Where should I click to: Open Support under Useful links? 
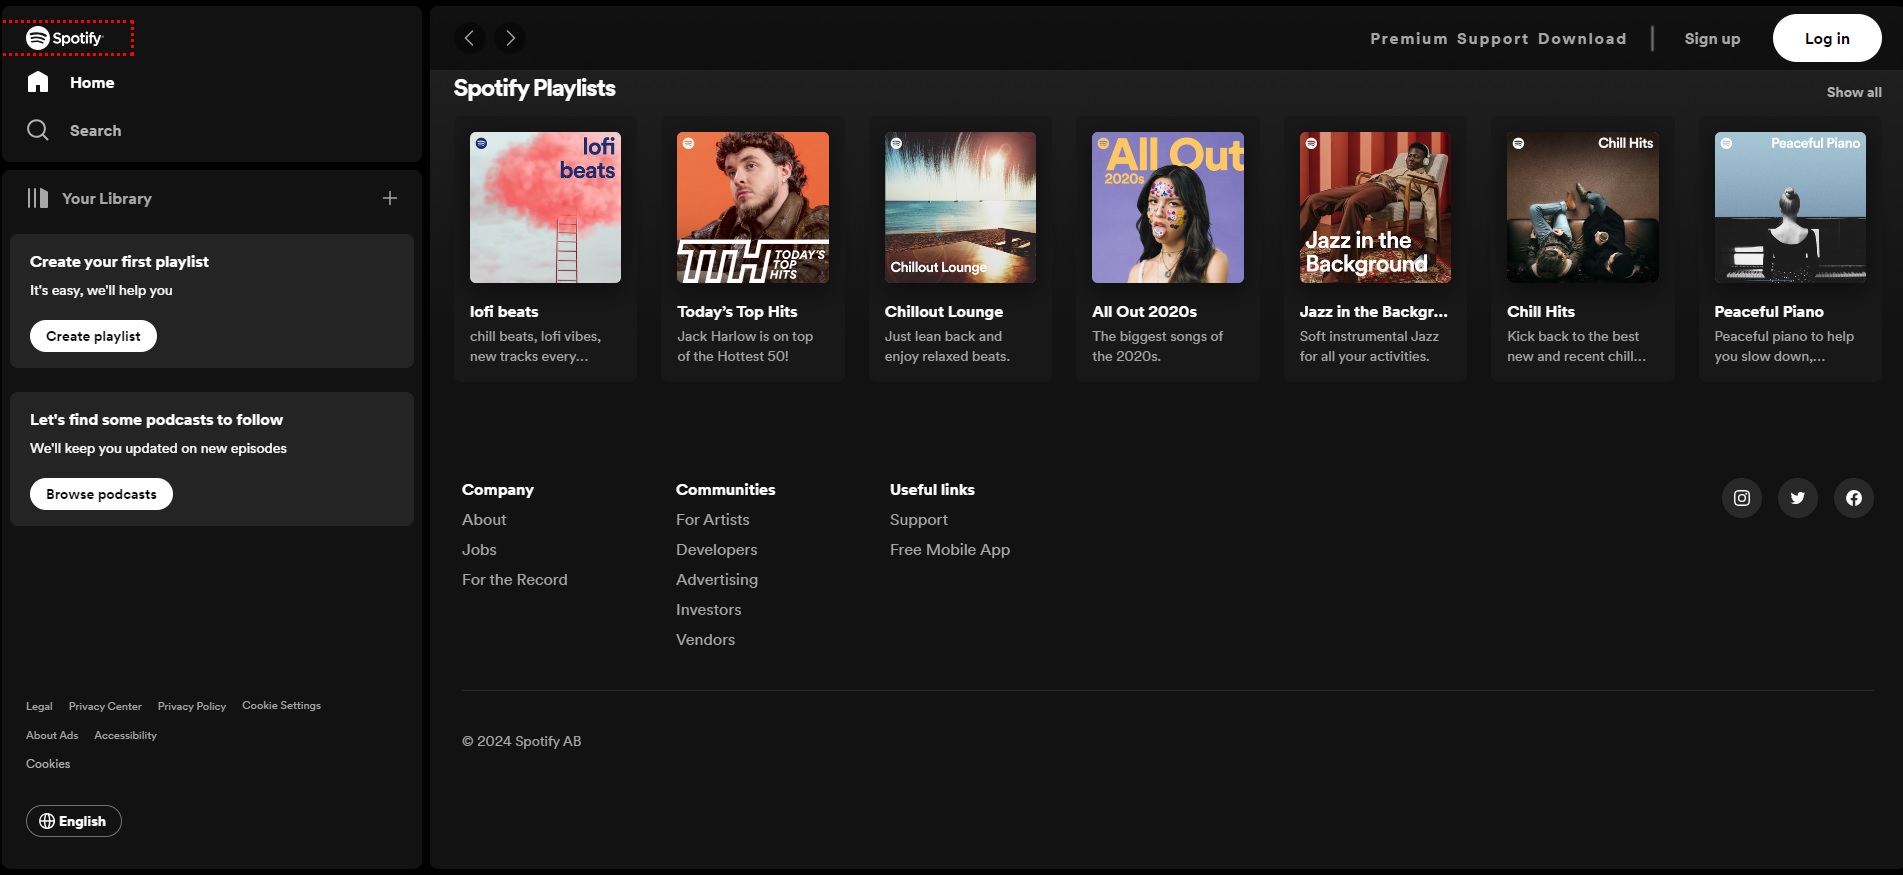click(x=919, y=520)
